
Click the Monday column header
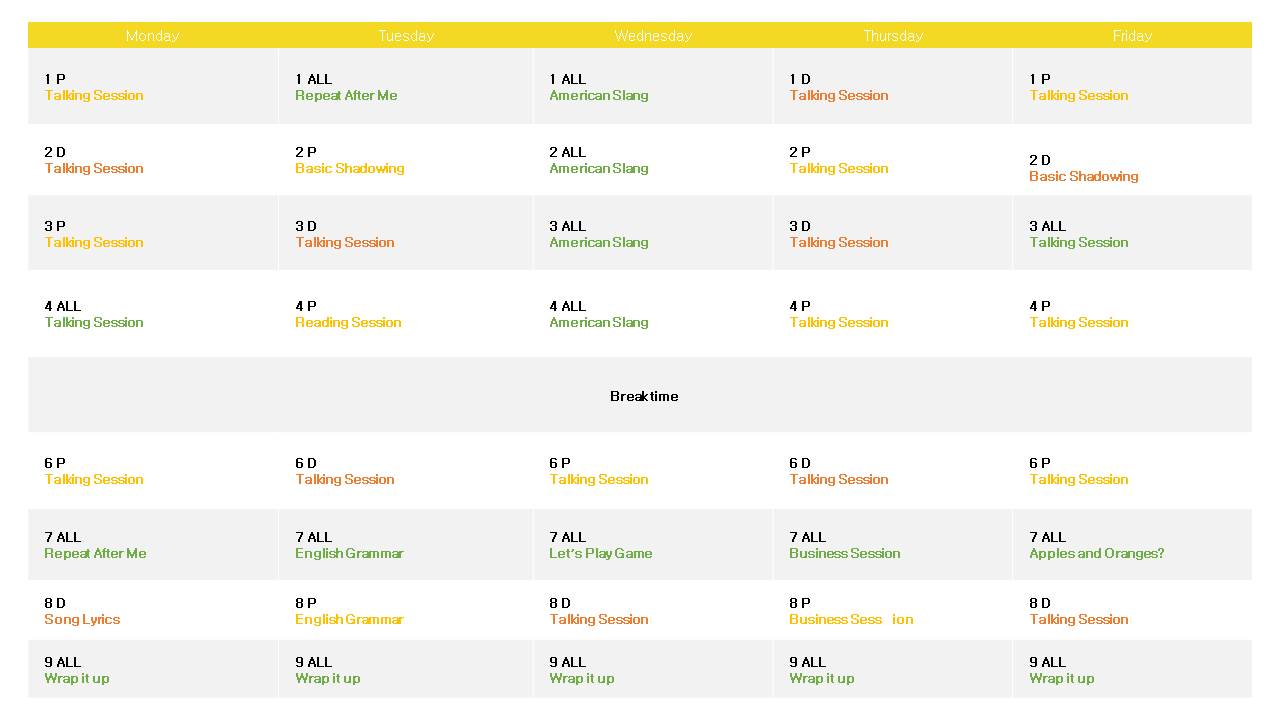pyautogui.click(x=152, y=35)
